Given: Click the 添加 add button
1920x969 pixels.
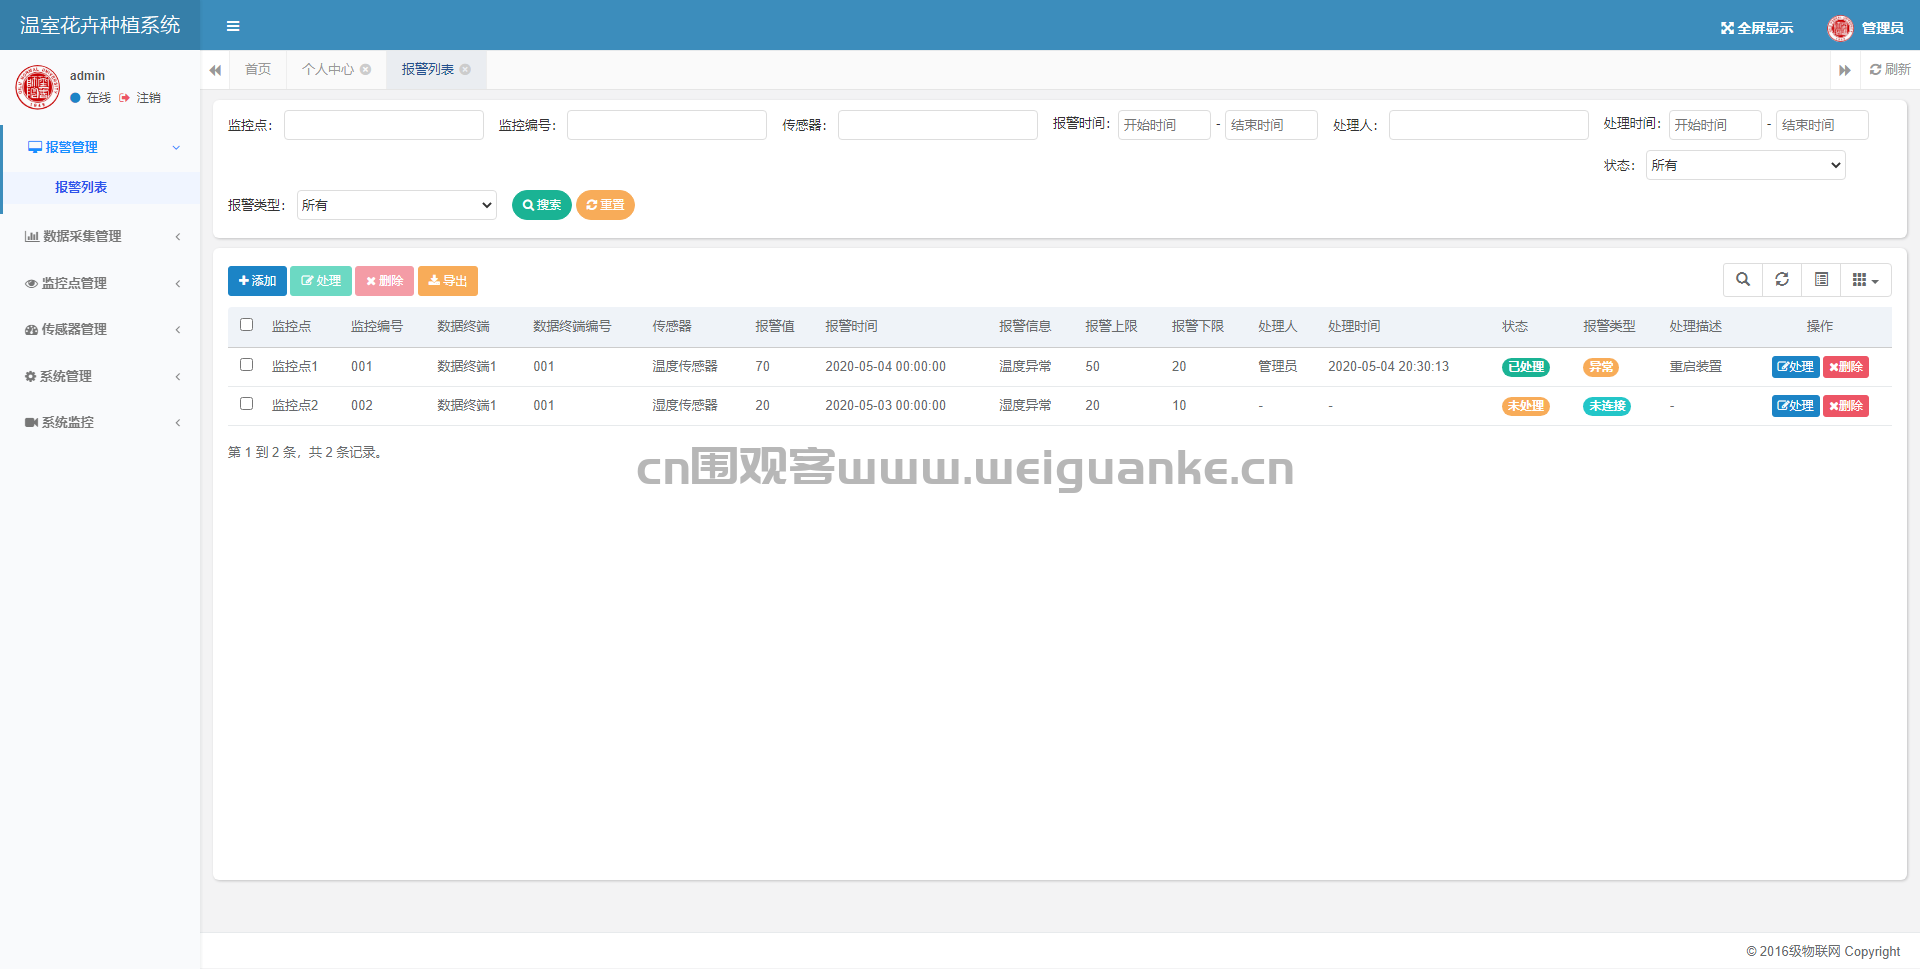Looking at the screenshot, I should pos(257,281).
